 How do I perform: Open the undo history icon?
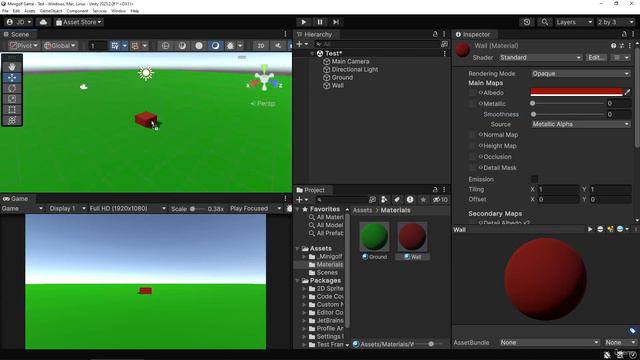527,22
